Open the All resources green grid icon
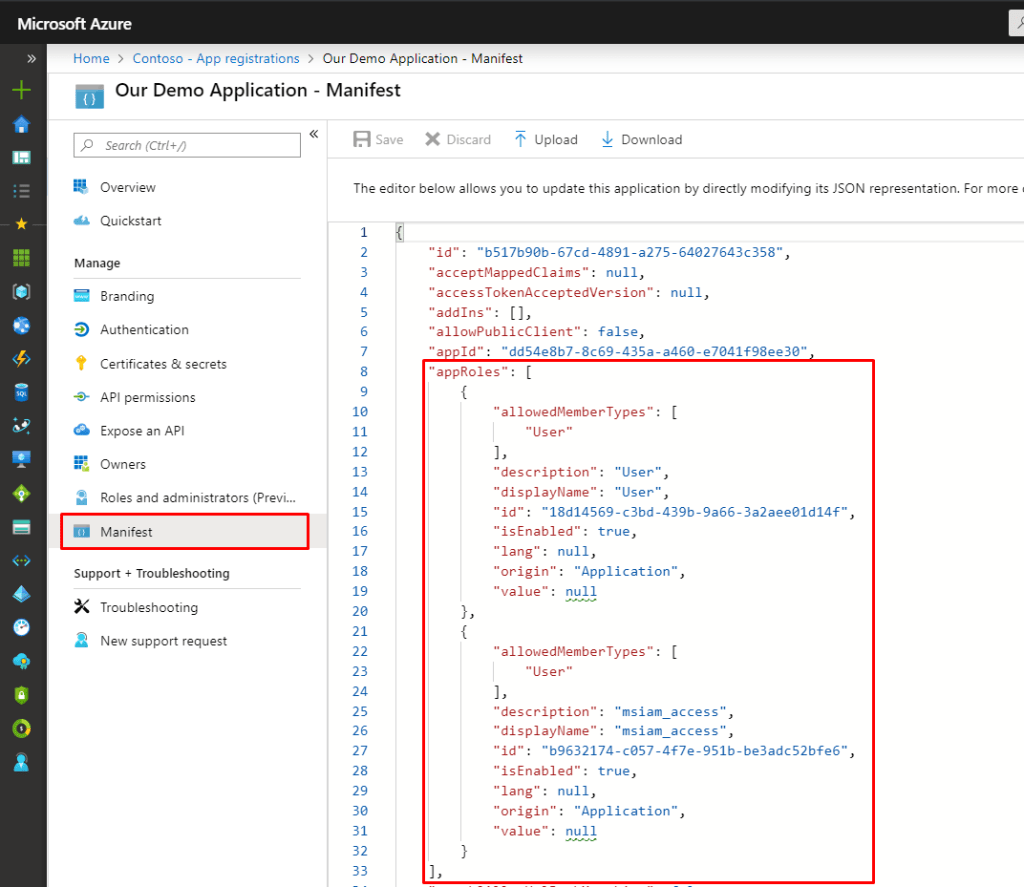This screenshot has height=887, width=1024. click(22, 258)
